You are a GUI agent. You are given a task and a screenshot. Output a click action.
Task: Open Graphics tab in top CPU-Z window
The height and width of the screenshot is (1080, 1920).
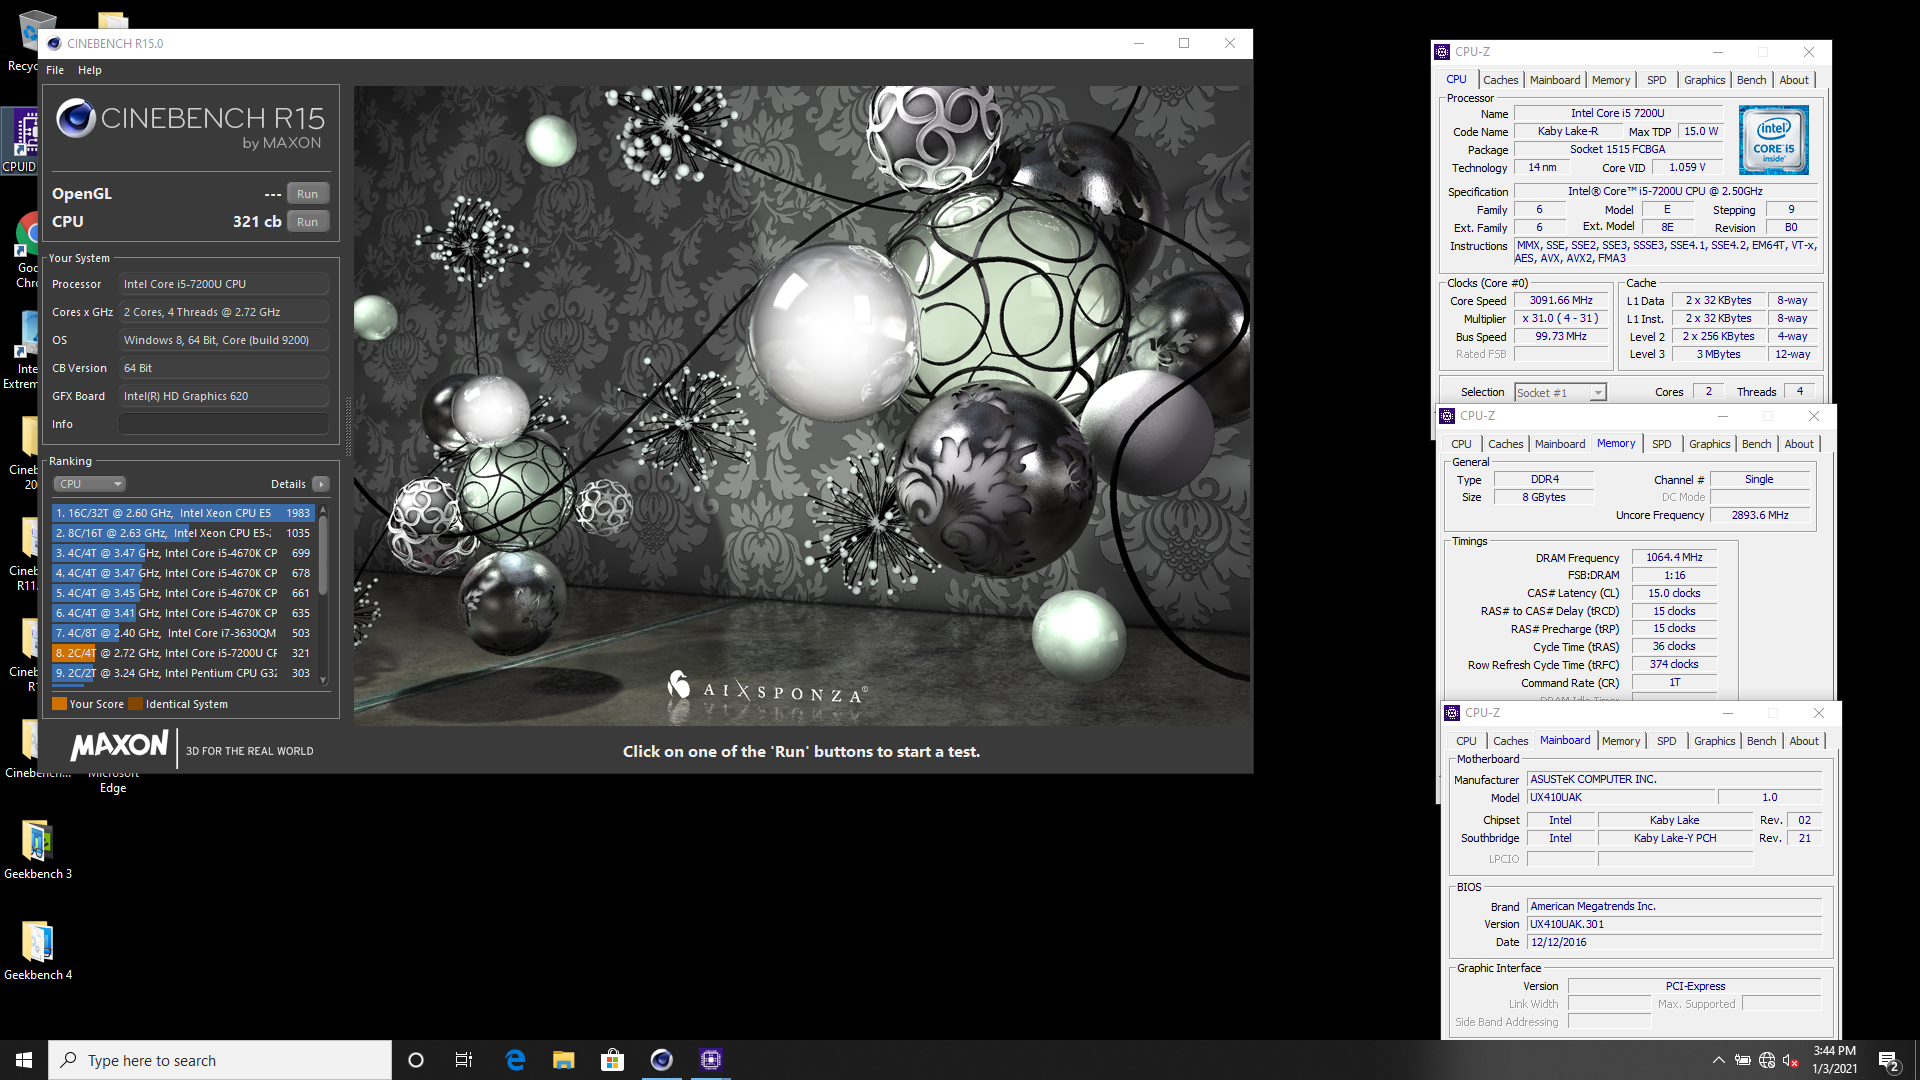click(x=1704, y=80)
